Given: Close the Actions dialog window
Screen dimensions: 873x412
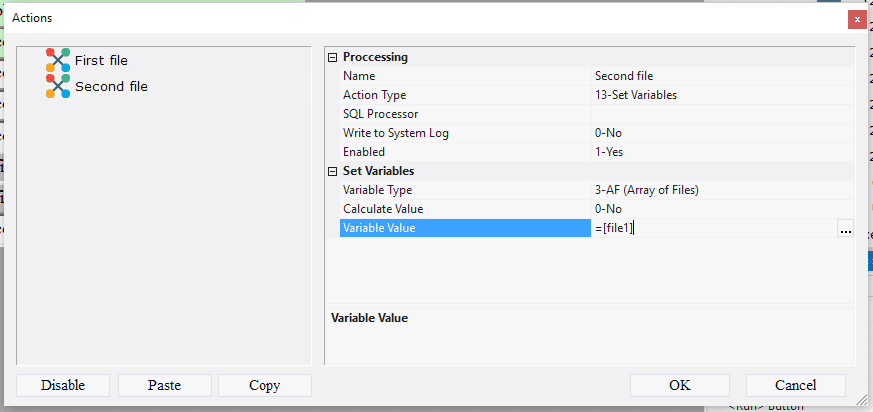Looking at the screenshot, I should pos(857,19).
